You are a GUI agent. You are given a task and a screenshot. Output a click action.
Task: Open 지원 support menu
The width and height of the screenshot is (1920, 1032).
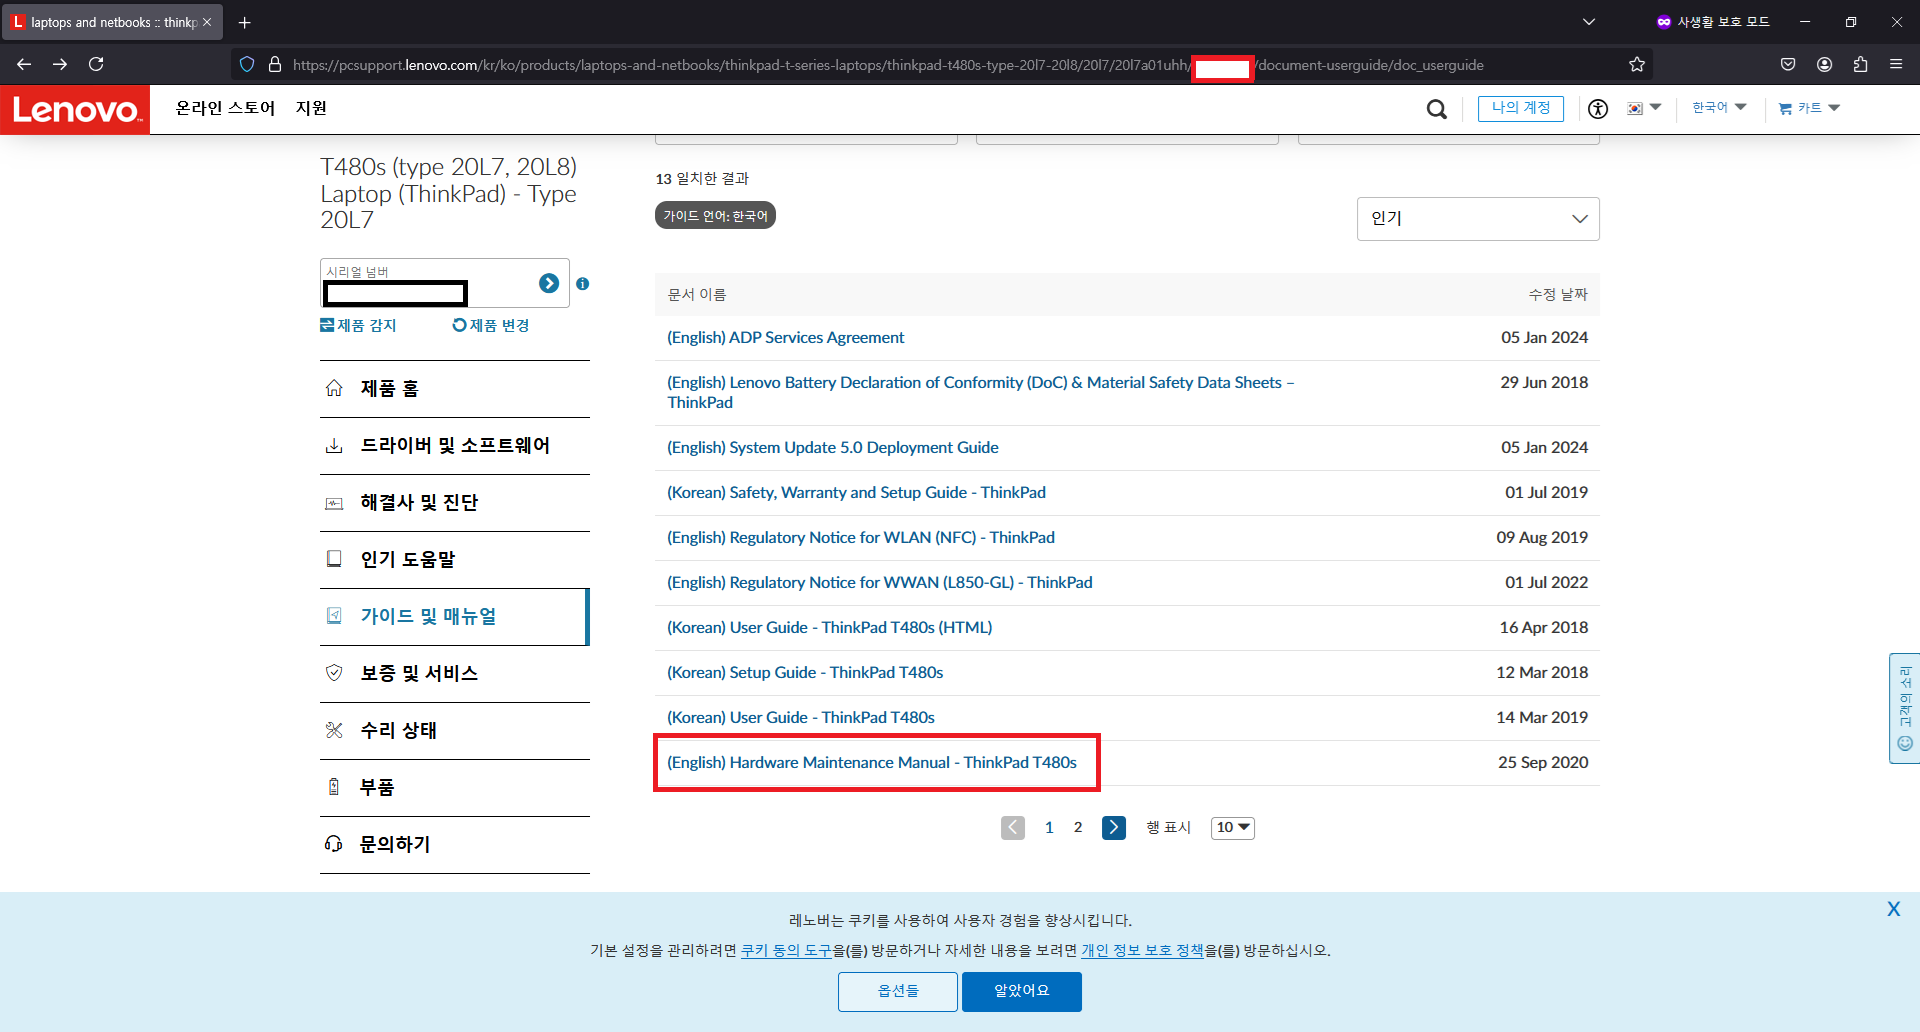(311, 108)
